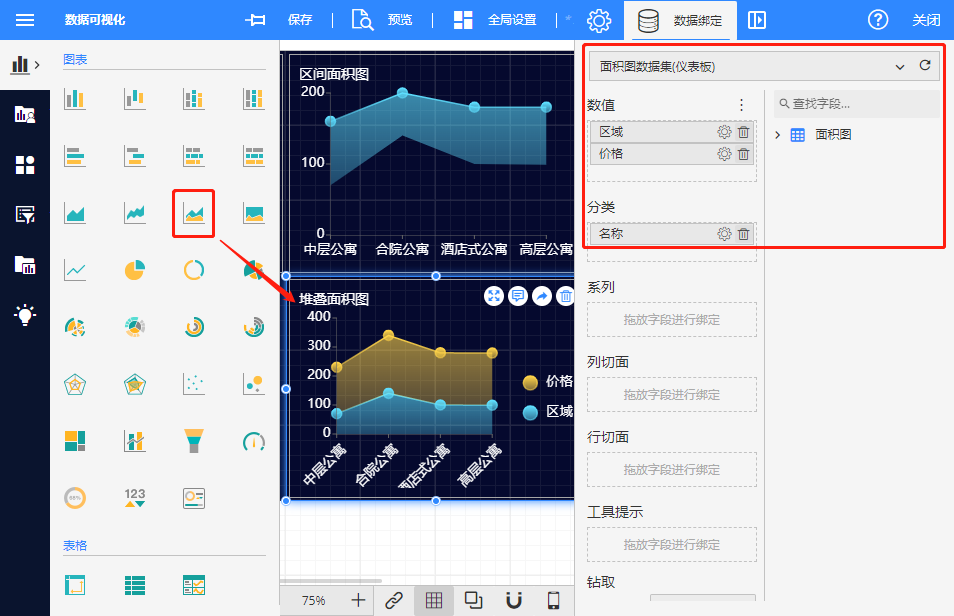Open settings for the 区域 field
Screen dimensions: 954x616
point(724,132)
